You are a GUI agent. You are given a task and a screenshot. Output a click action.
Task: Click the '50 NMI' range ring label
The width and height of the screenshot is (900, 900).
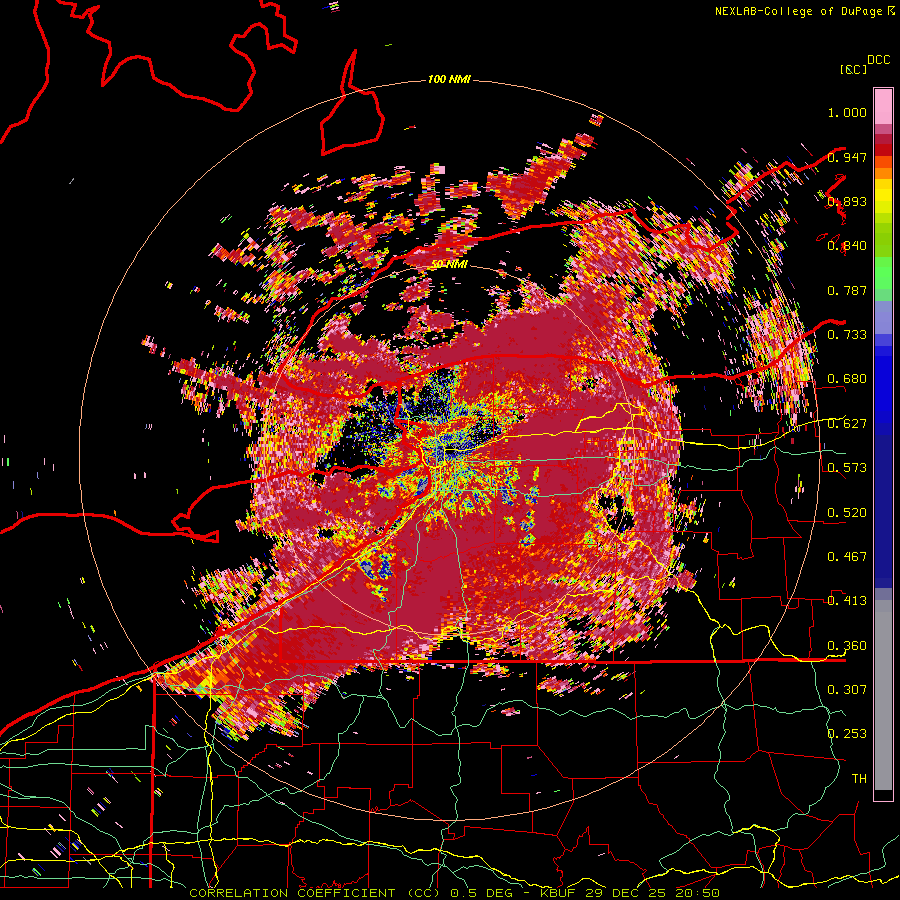[449, 264]
